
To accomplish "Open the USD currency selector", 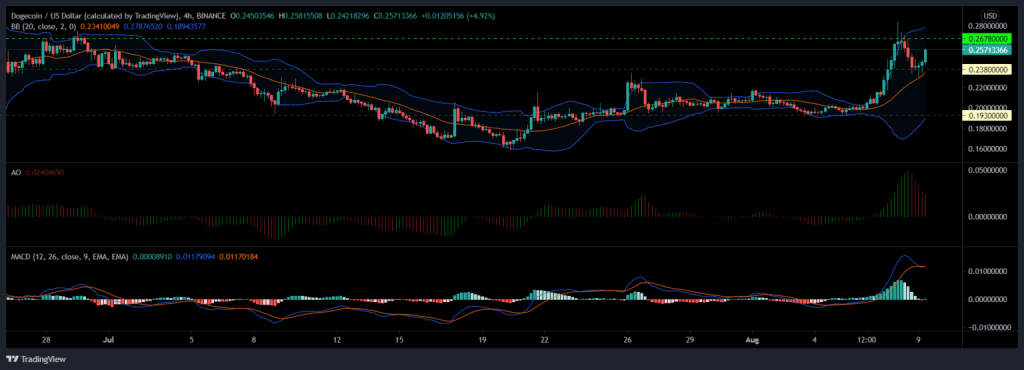I will click(990, 15).
